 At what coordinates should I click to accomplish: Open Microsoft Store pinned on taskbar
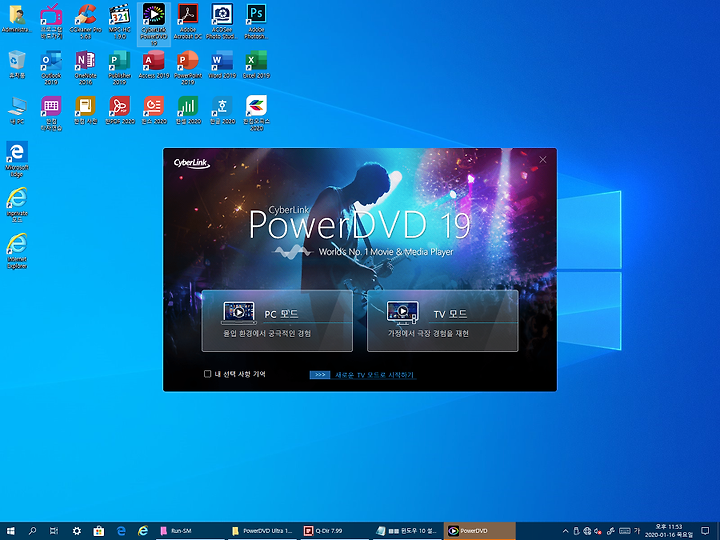[x=99, y=531]
